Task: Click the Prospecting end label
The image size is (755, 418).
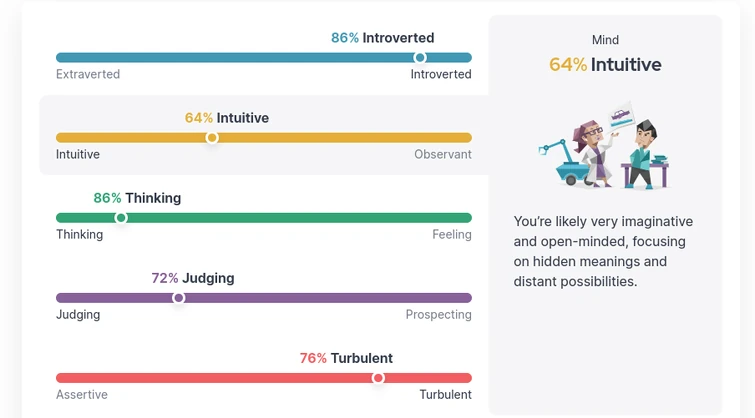Action: click(x=438, y=314)
